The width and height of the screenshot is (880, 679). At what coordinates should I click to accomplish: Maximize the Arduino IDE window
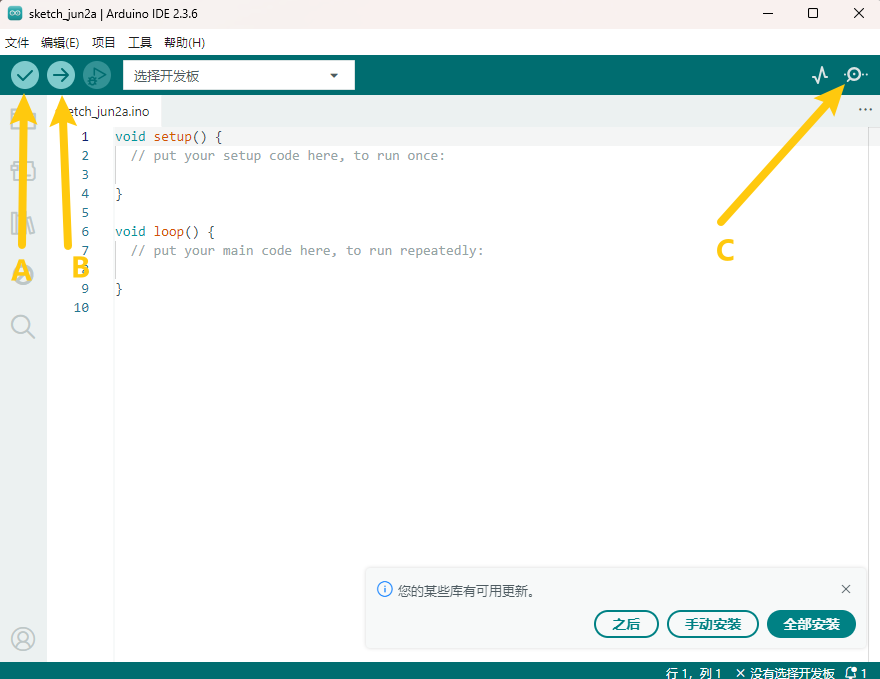[813, 13]
